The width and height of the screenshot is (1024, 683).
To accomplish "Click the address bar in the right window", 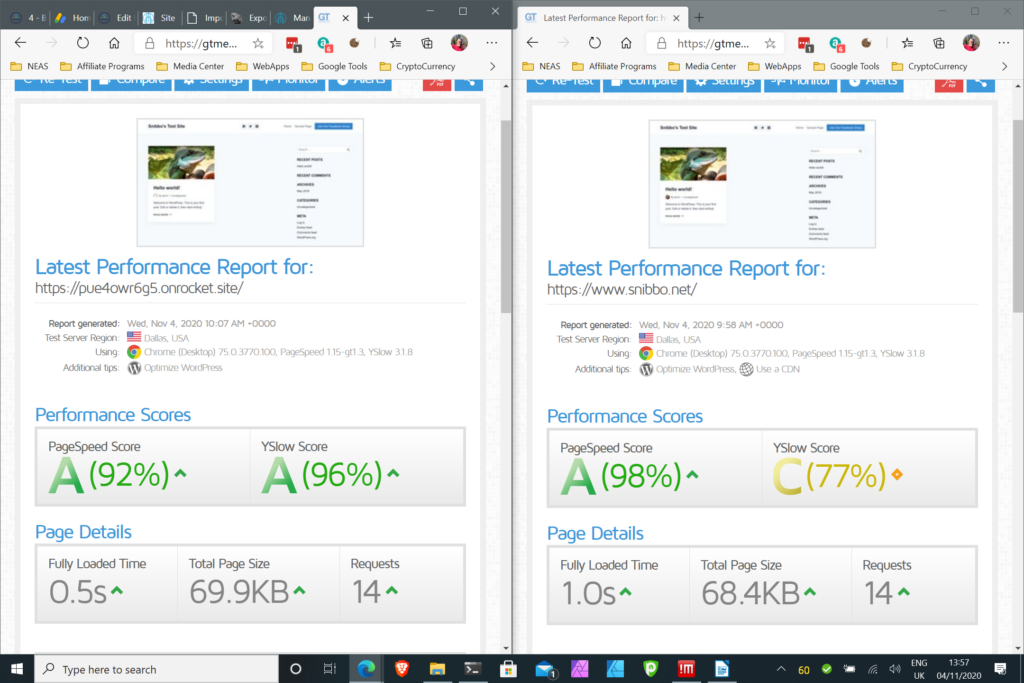I will pyautogui.click(x=716, y=43).
